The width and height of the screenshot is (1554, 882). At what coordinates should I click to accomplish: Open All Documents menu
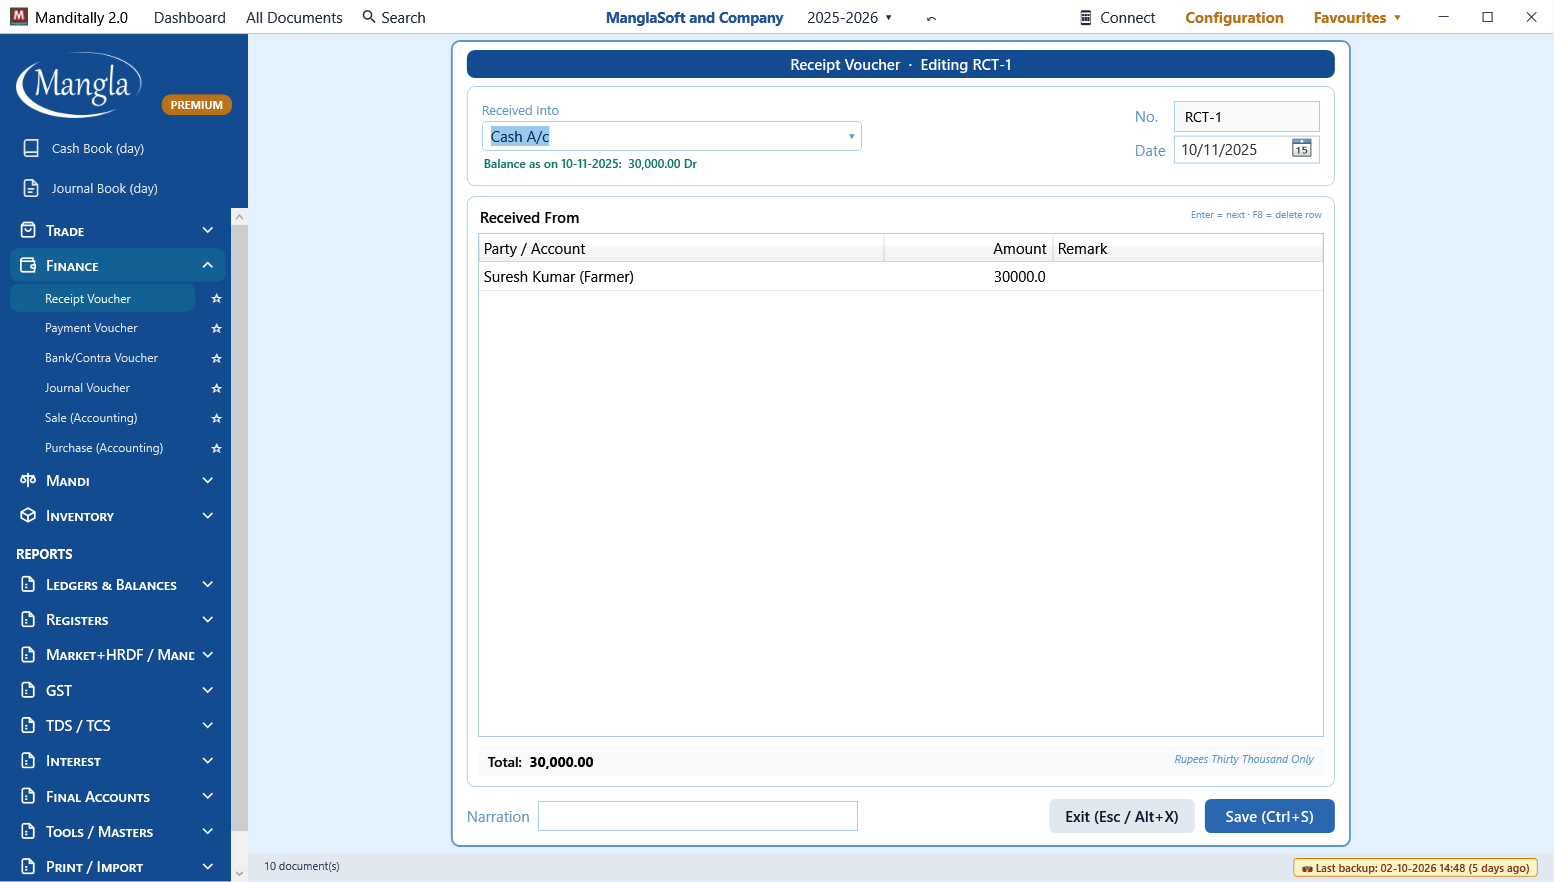(294, 18)
